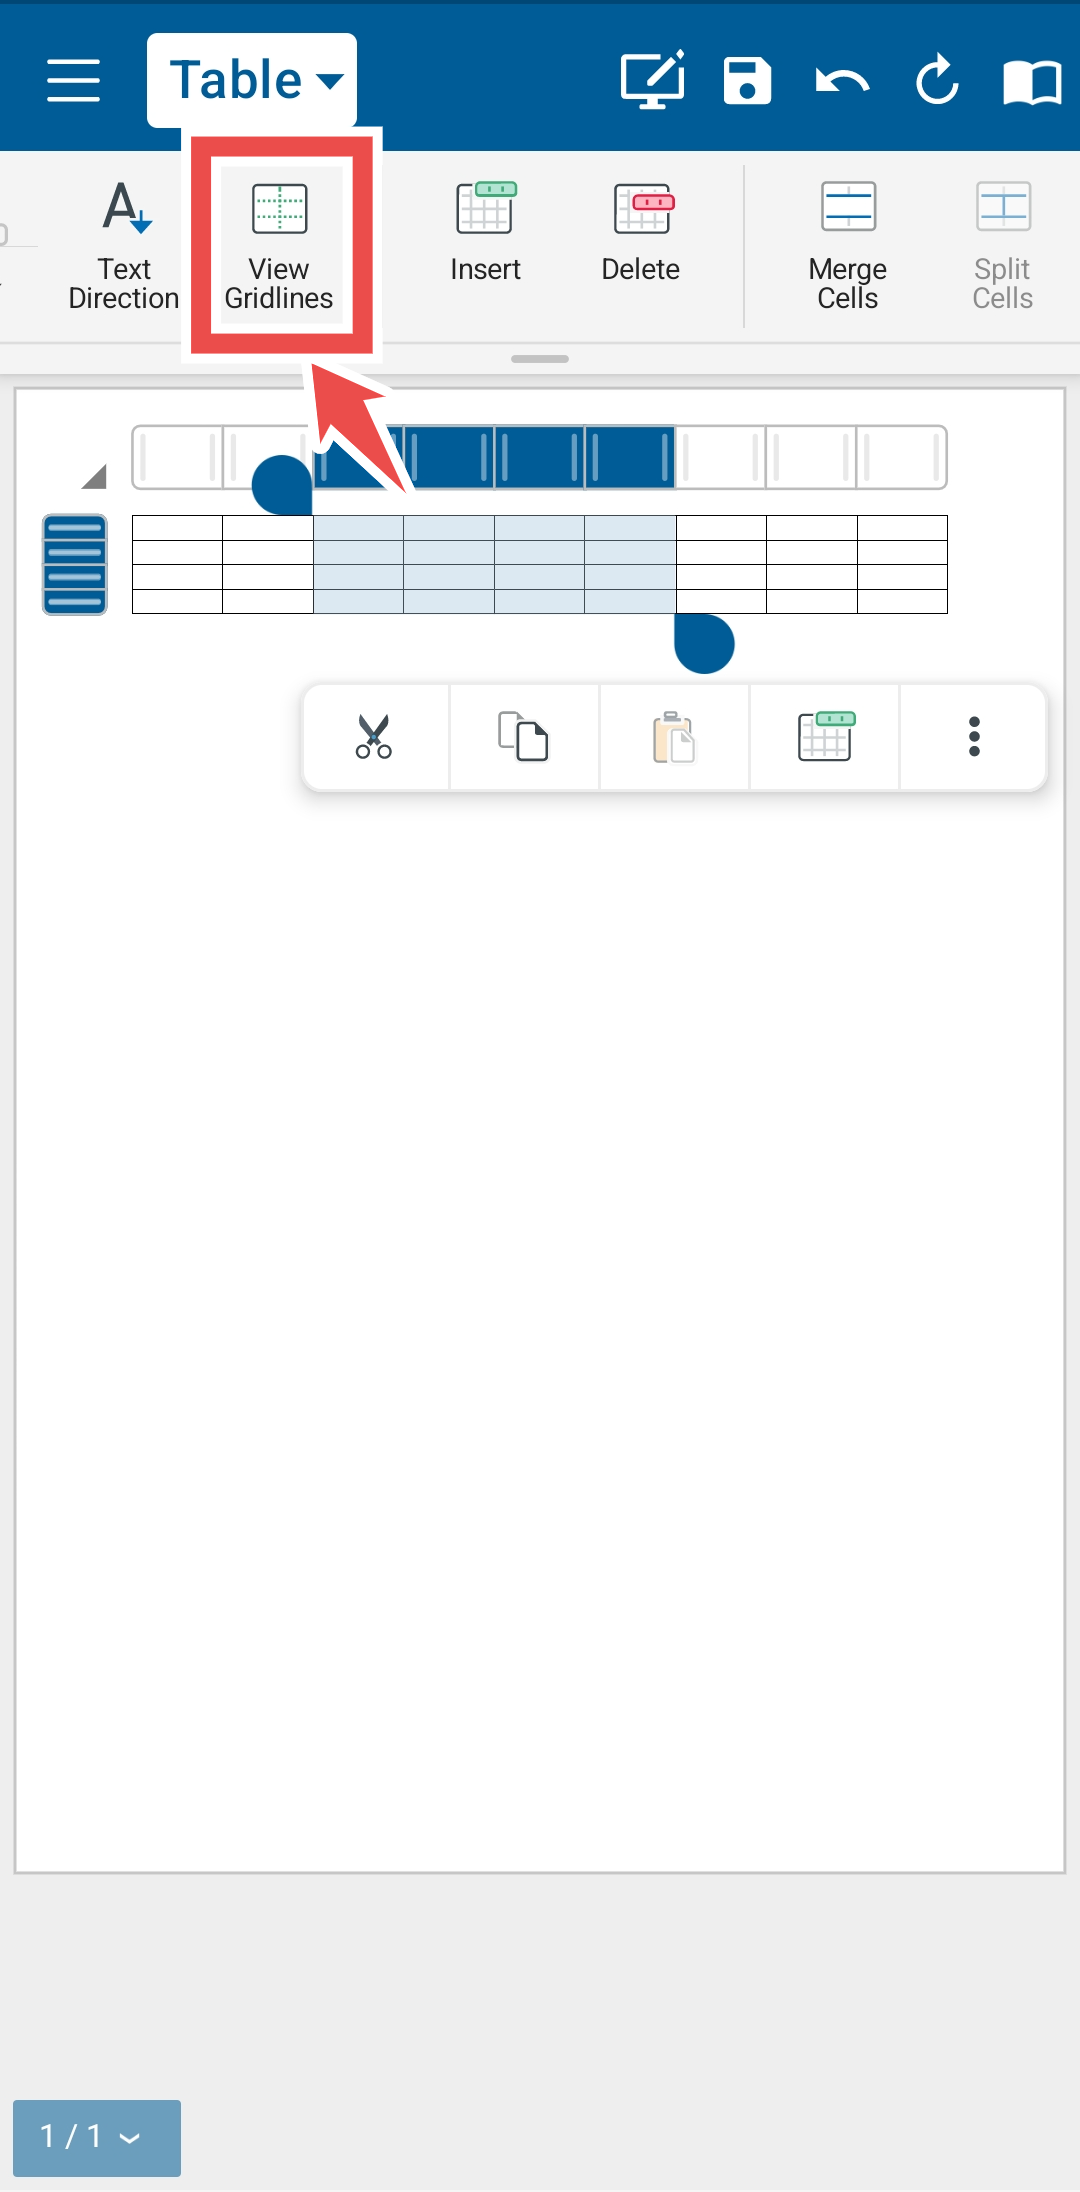Open the hamburger menu
Screen dimensions: 1080x2192
(x=73, y=80)
